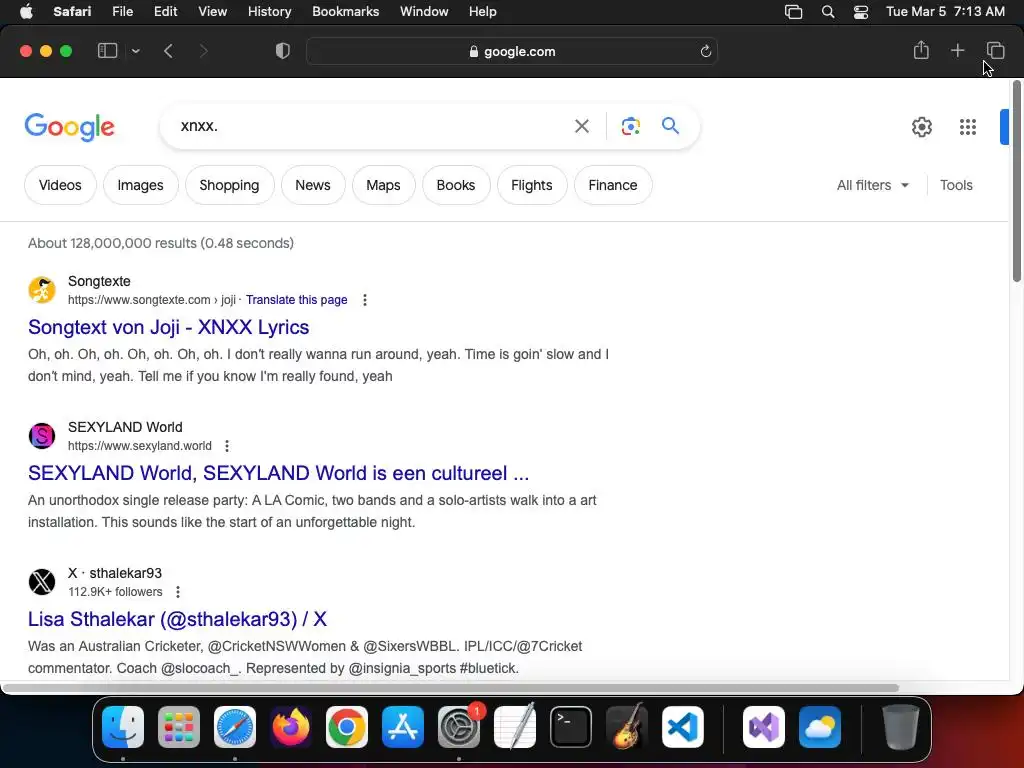Select the News filter
The height and width of the screenshot is (768, 1024).
tap(313, 185)
